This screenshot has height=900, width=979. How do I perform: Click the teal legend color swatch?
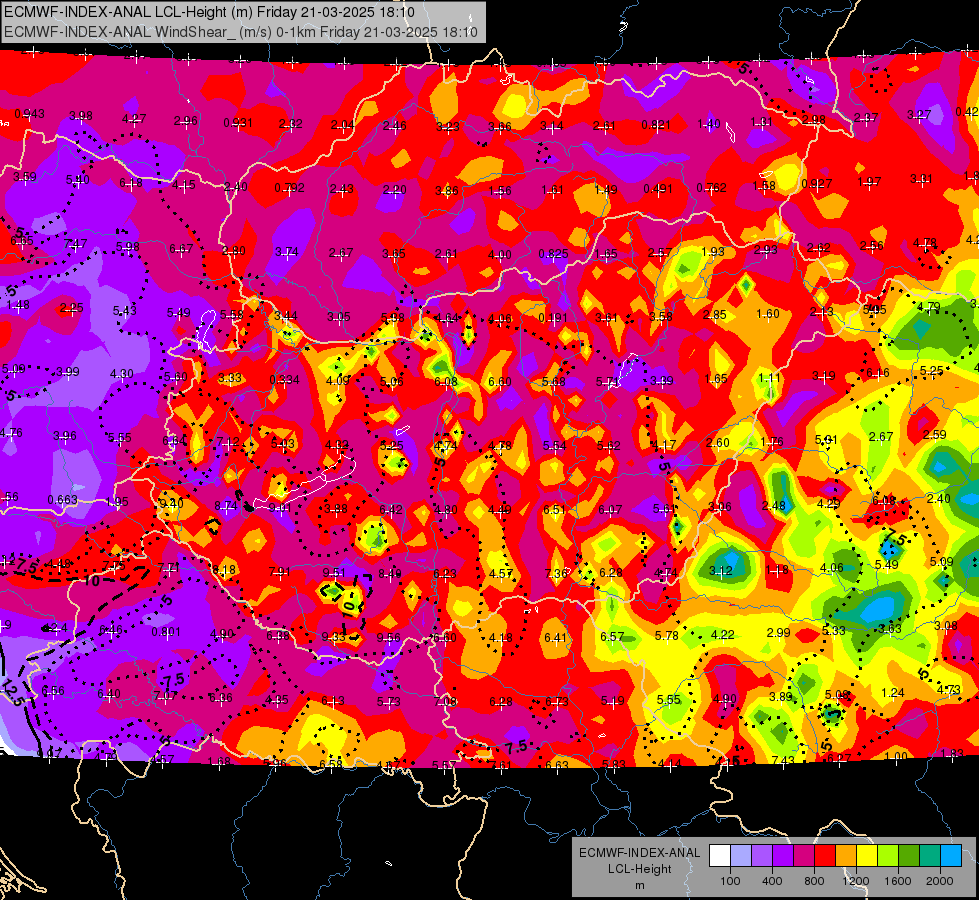click(x=930, y=856)
